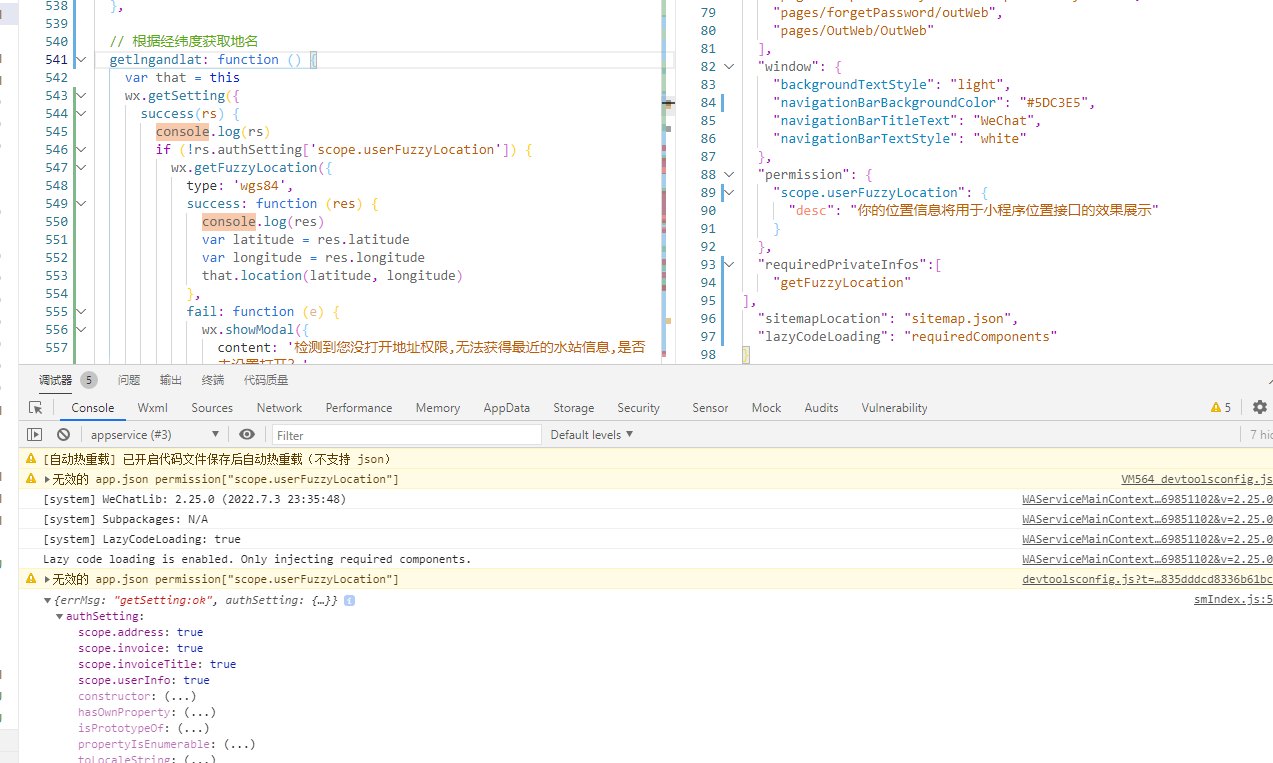The height and width of the screenshot is (763, 1273).
Task: Open the Performance tab
Action: 359,408
